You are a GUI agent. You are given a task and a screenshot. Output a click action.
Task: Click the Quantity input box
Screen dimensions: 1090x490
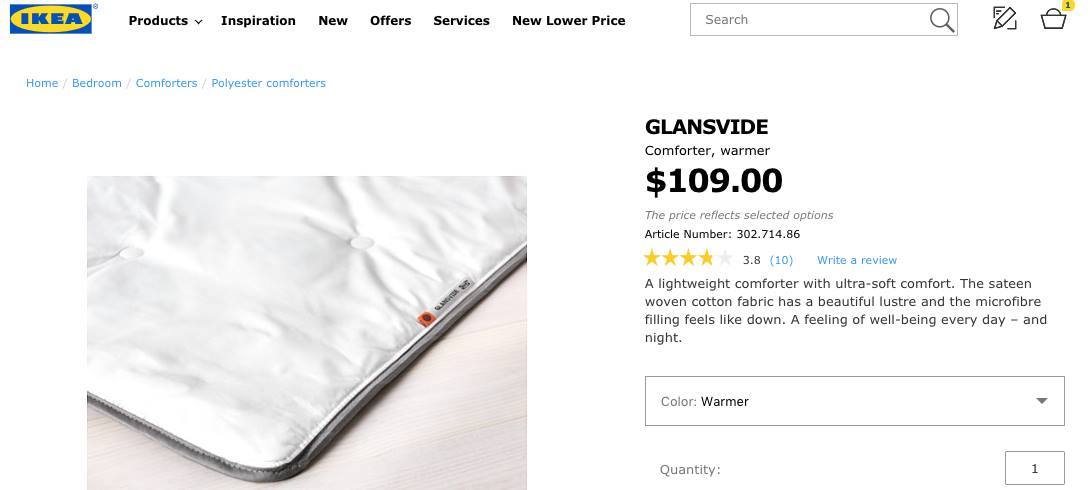coord(1034,468)
